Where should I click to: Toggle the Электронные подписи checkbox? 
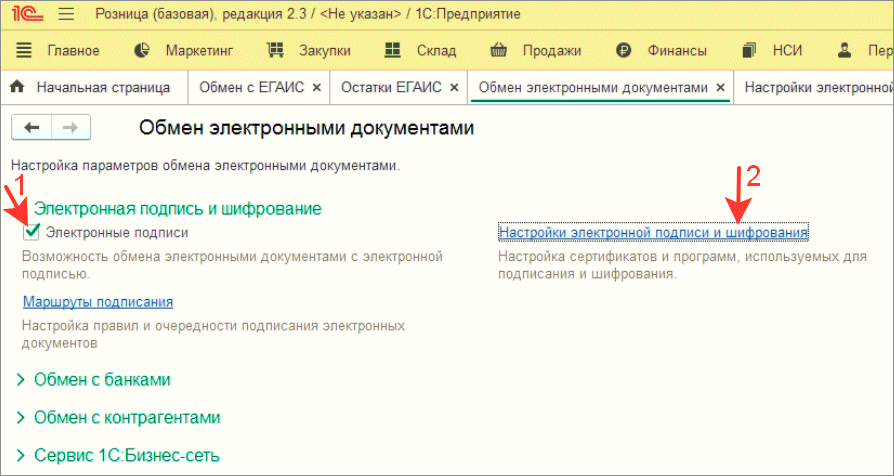[x=31, y=232]
